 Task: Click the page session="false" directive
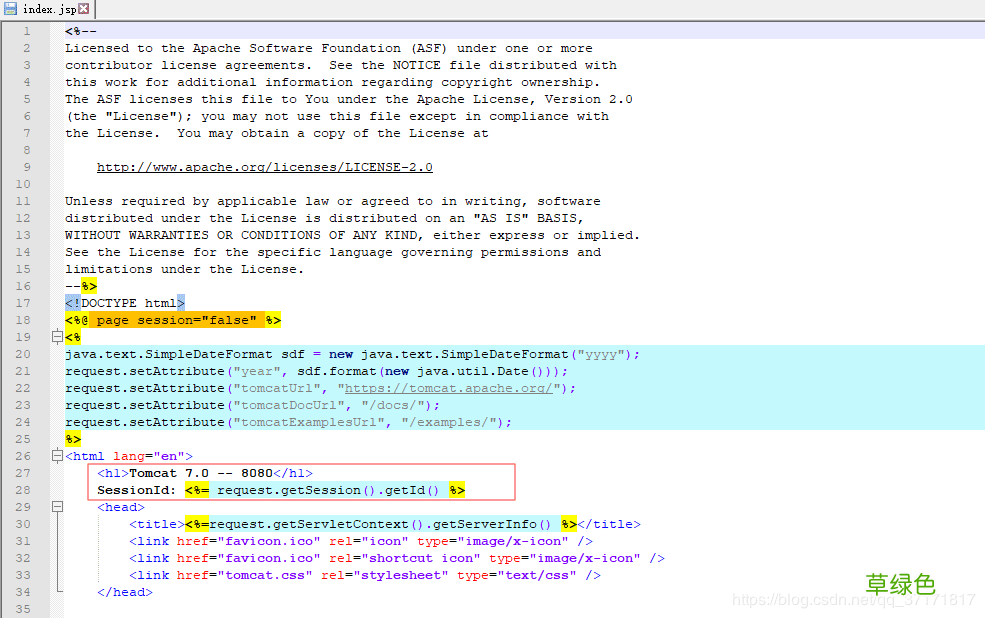(x=173, y=320)
